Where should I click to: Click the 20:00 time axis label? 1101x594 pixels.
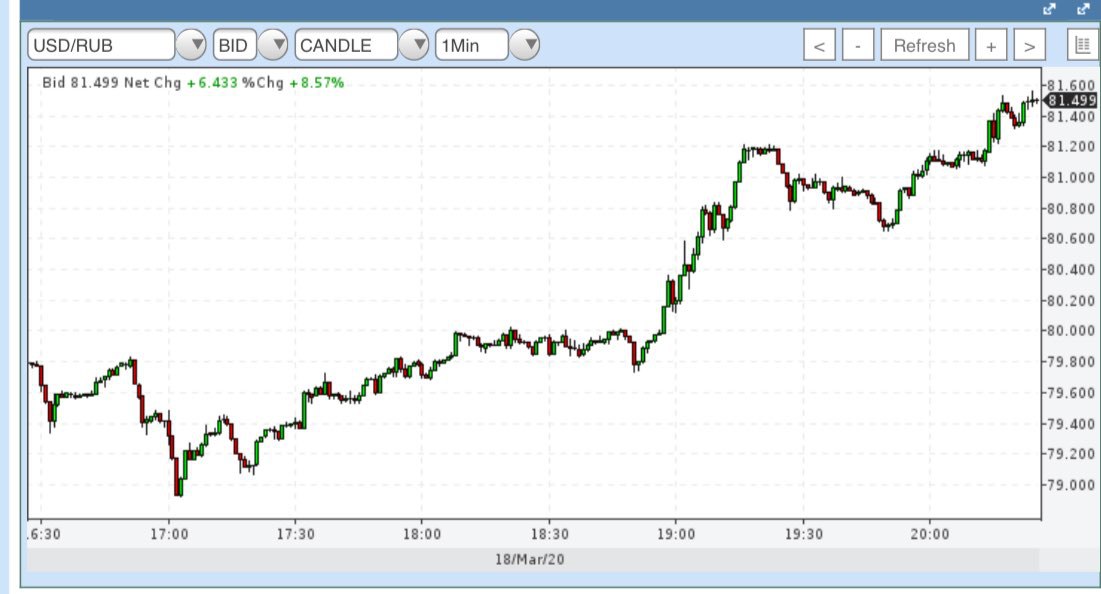(930, 534)
